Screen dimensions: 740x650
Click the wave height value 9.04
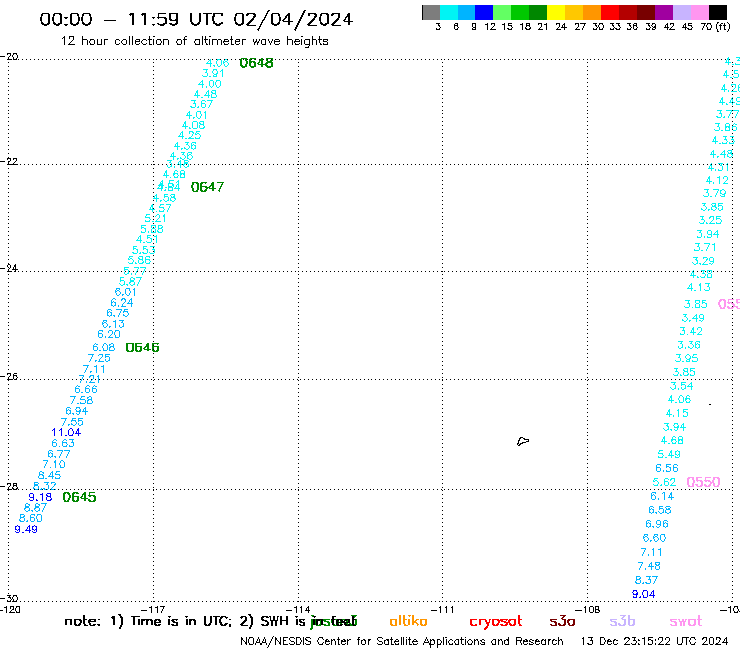pos(644,594)
